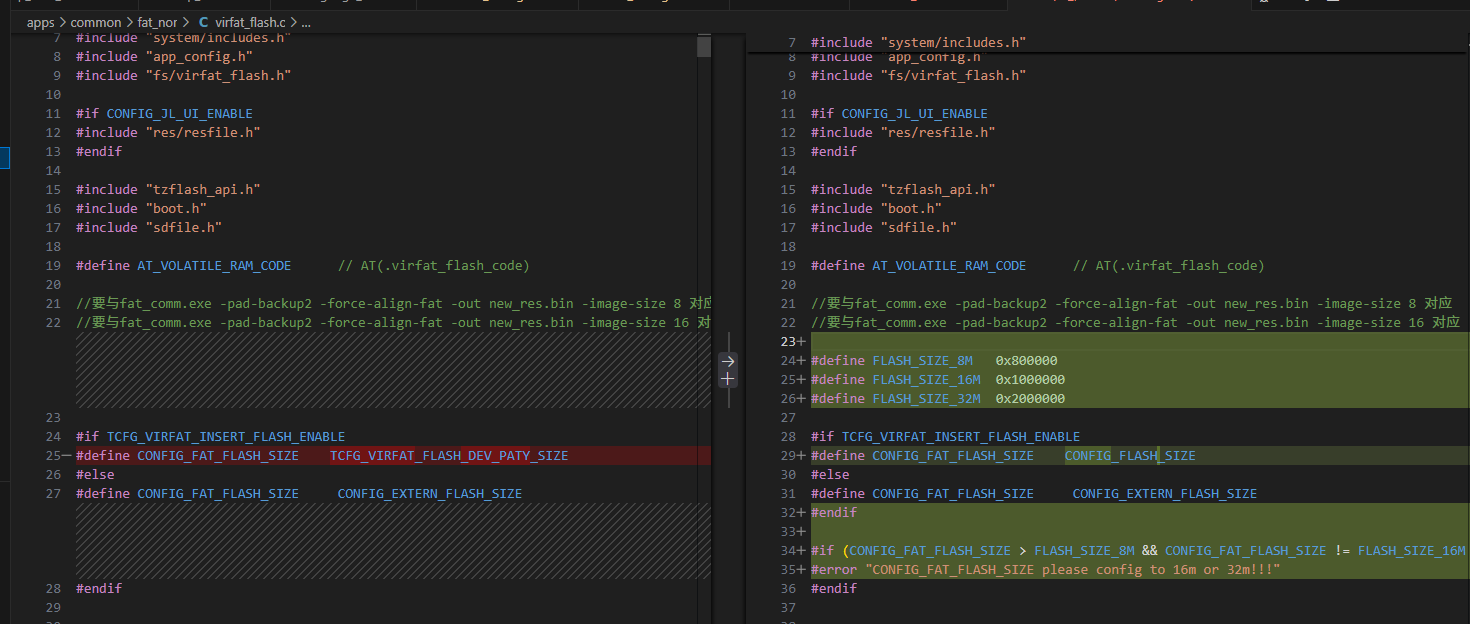Click "tzflash_api.h" include in the left pane
This screenshot has width=1470, height=624.
click(204, 189)
